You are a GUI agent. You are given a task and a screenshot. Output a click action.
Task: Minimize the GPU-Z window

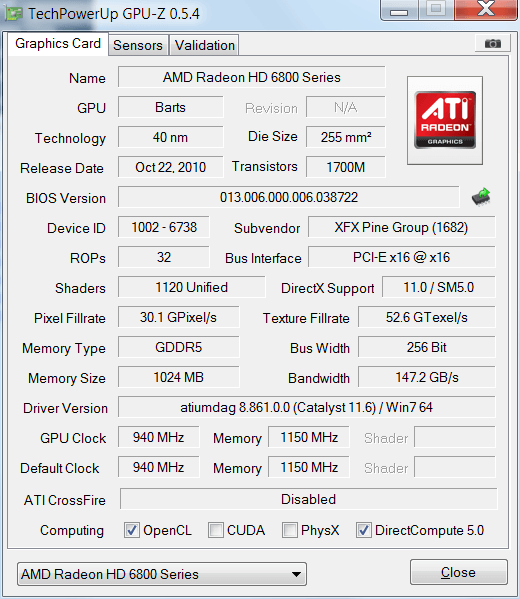399,11
